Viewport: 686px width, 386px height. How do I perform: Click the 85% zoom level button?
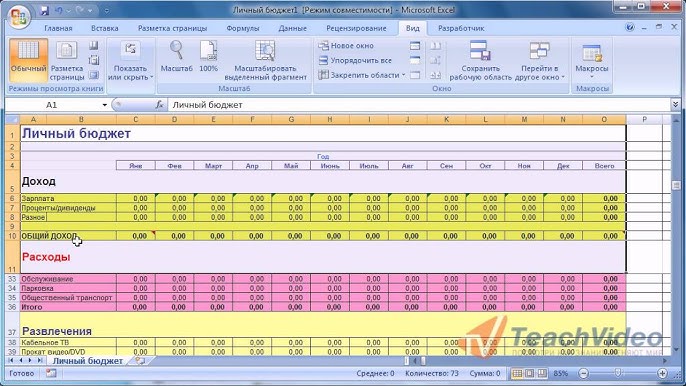point(560,373)
